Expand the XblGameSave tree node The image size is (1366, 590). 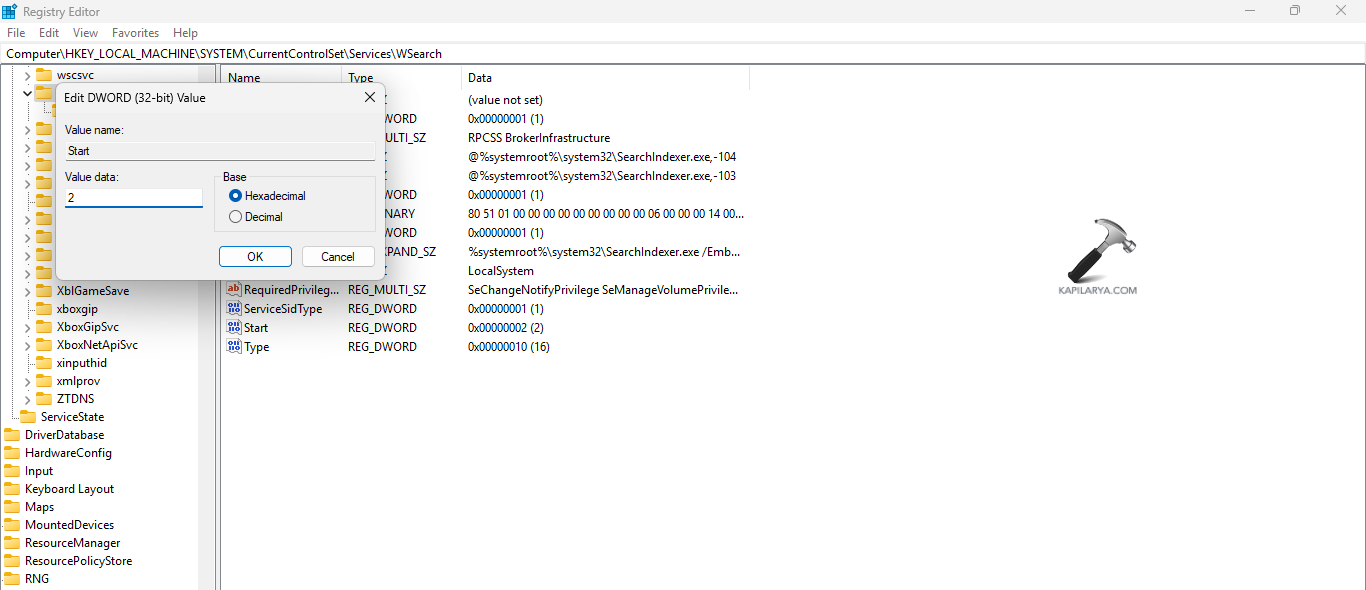point(29,290)
